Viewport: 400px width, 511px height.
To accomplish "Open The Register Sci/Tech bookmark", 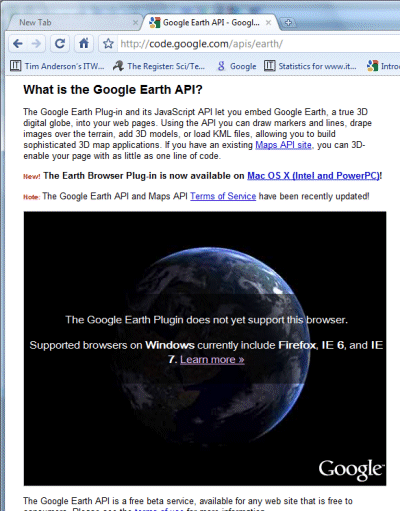I will coord(159,66).
